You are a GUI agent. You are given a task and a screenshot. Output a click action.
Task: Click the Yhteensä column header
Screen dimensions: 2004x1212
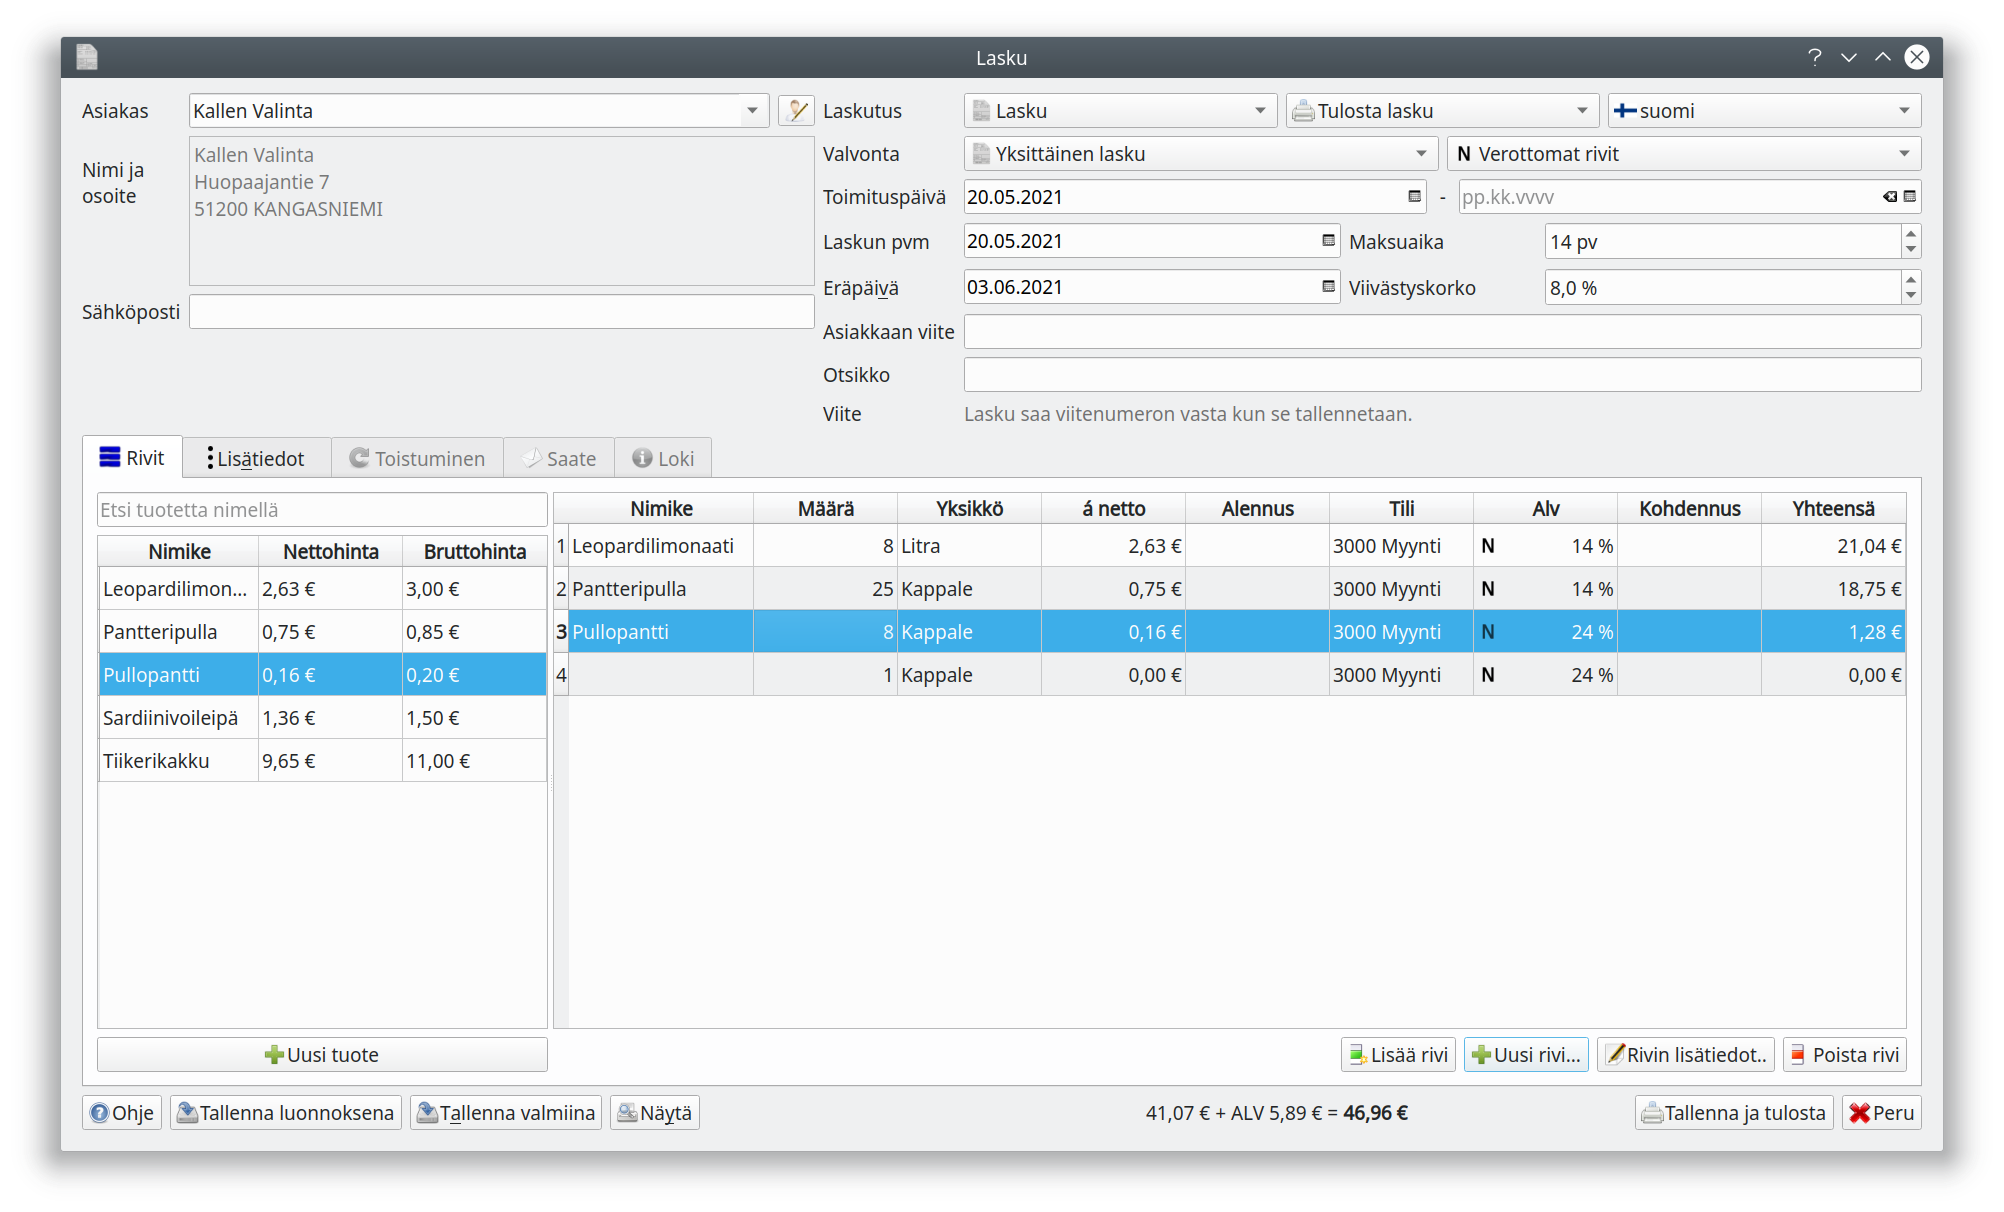pyautogui.click(x=1833, y=509)
